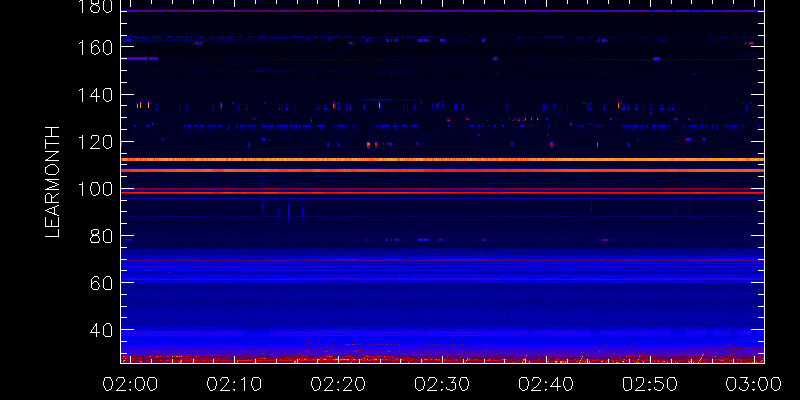Click the LEARMONTH axis label
The image size is (800, 400).
(53, 182)
